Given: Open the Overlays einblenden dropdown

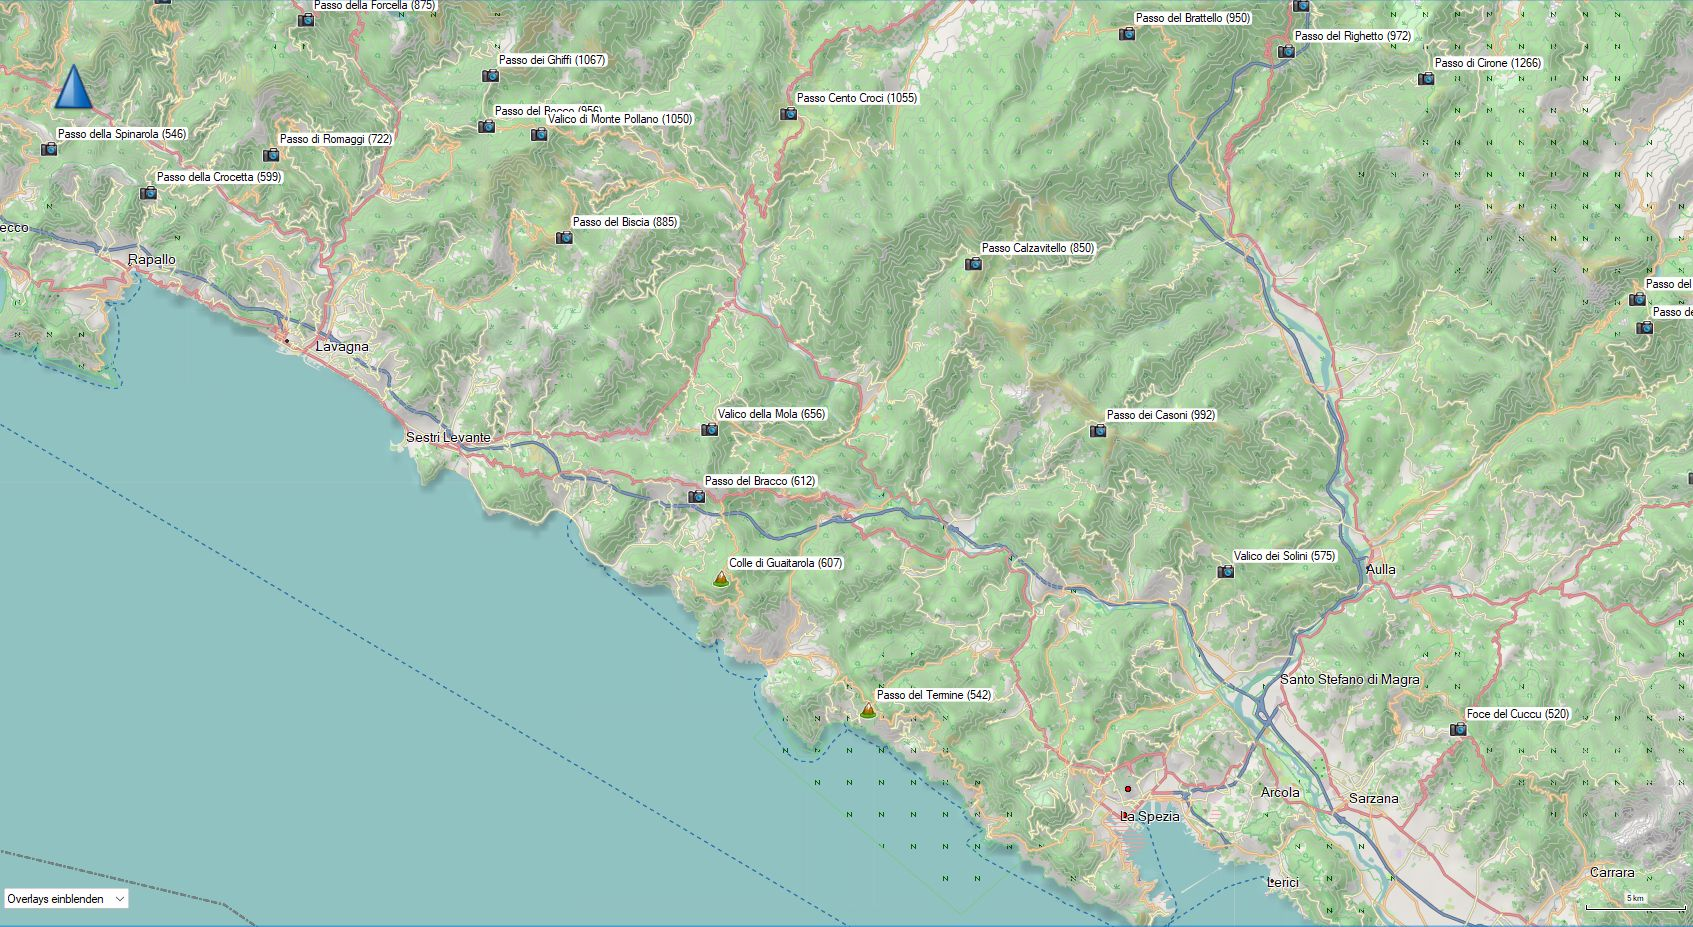Looking at the screenshot, I should (66, 899).
